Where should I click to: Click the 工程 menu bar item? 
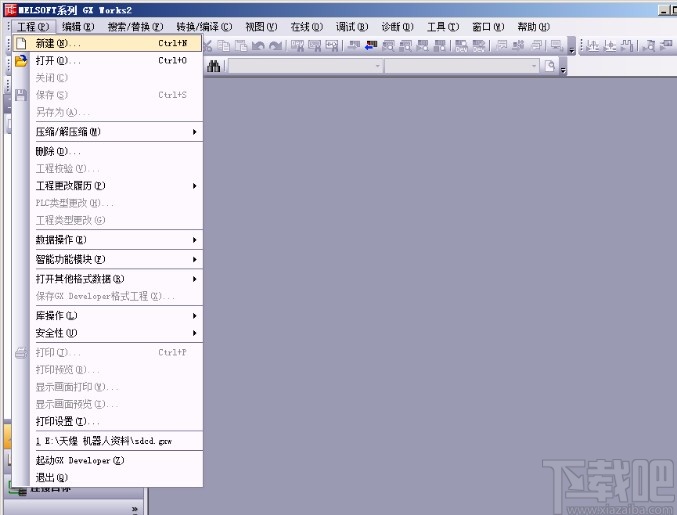coord(33,27)
